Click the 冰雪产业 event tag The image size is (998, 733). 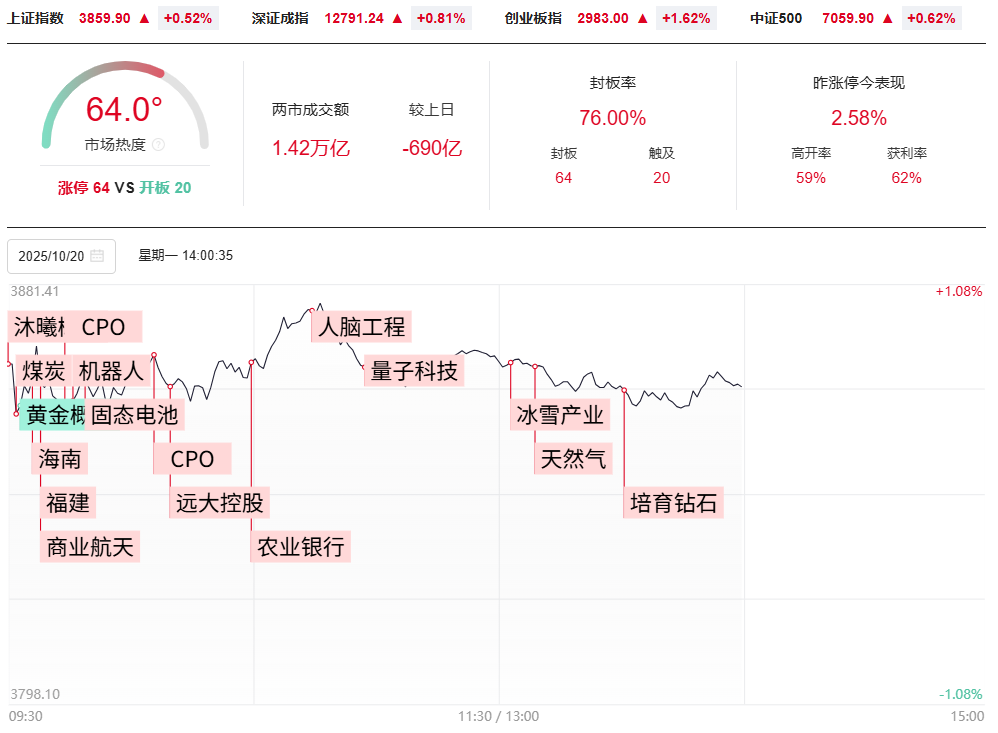coord(560,415)
